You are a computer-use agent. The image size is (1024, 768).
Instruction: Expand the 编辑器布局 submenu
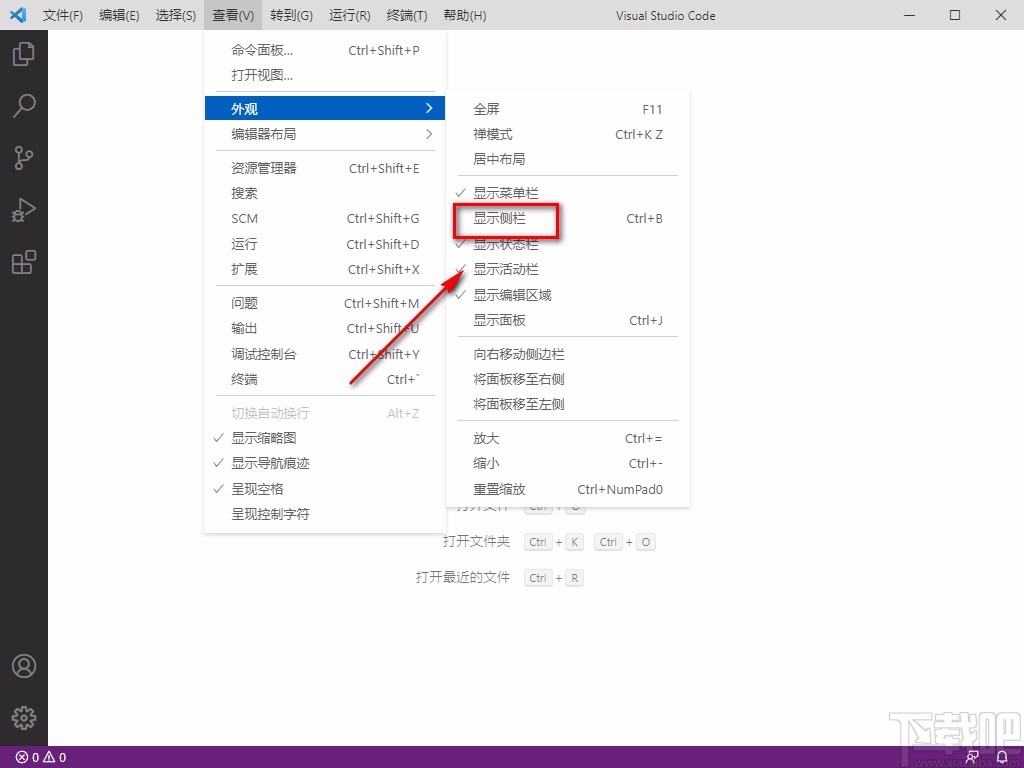325,134
